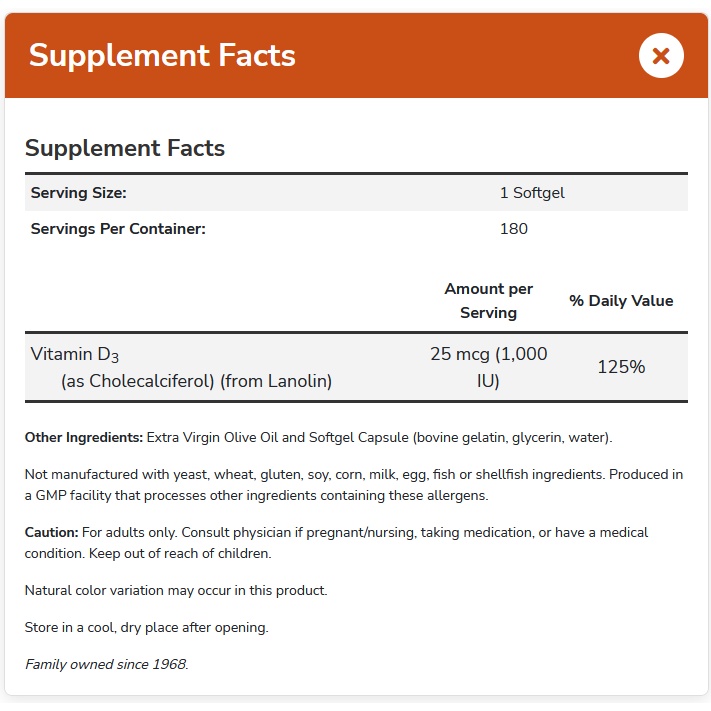Click the dark Supplement Facts section heading
Viewport: 711px width, 711px height.
click(x=125, y=149)
